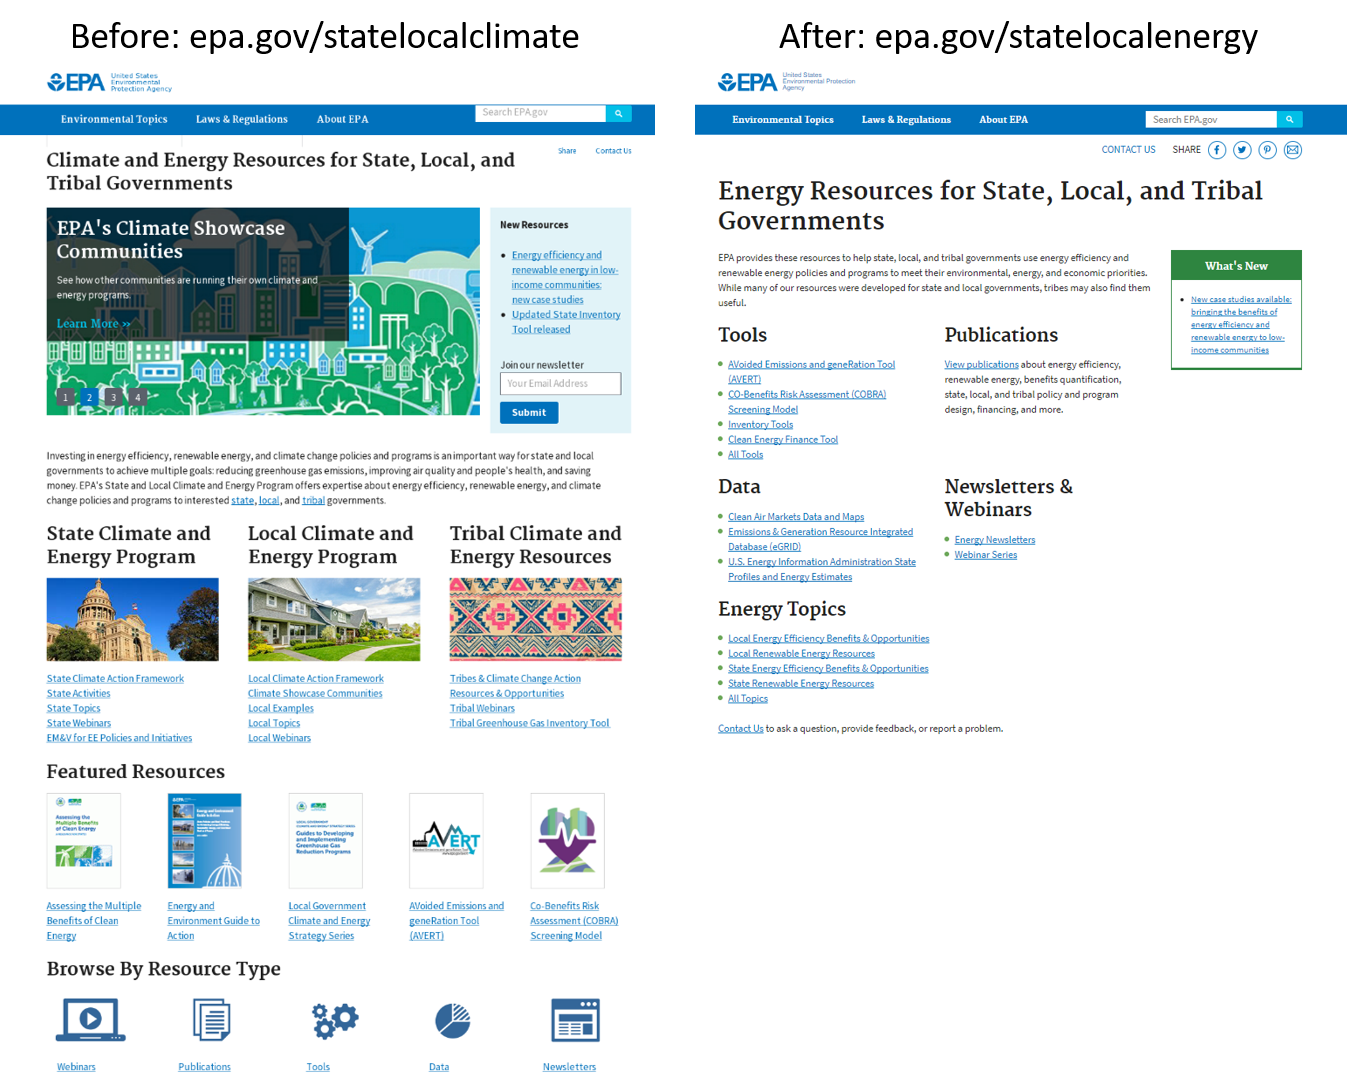Click the State Capitol building image
Viewport: 1347px width, 1092px height.
[x=132, y=619]
